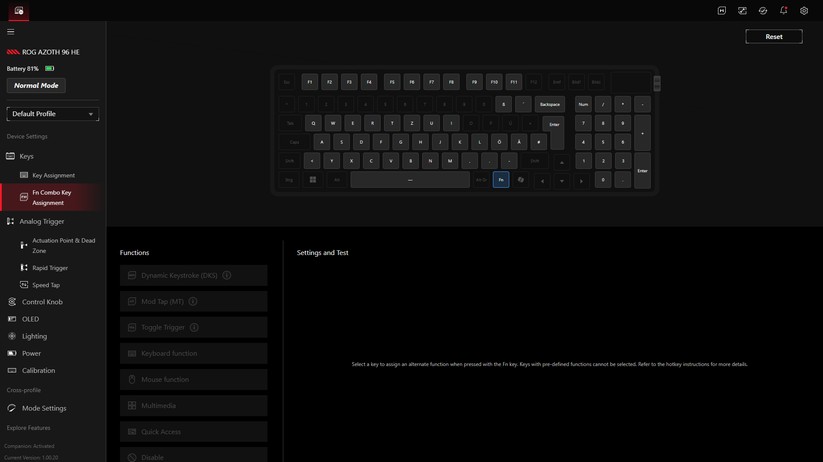
Task: Open the Default Profile dropdown
Action: click(53, 114)
